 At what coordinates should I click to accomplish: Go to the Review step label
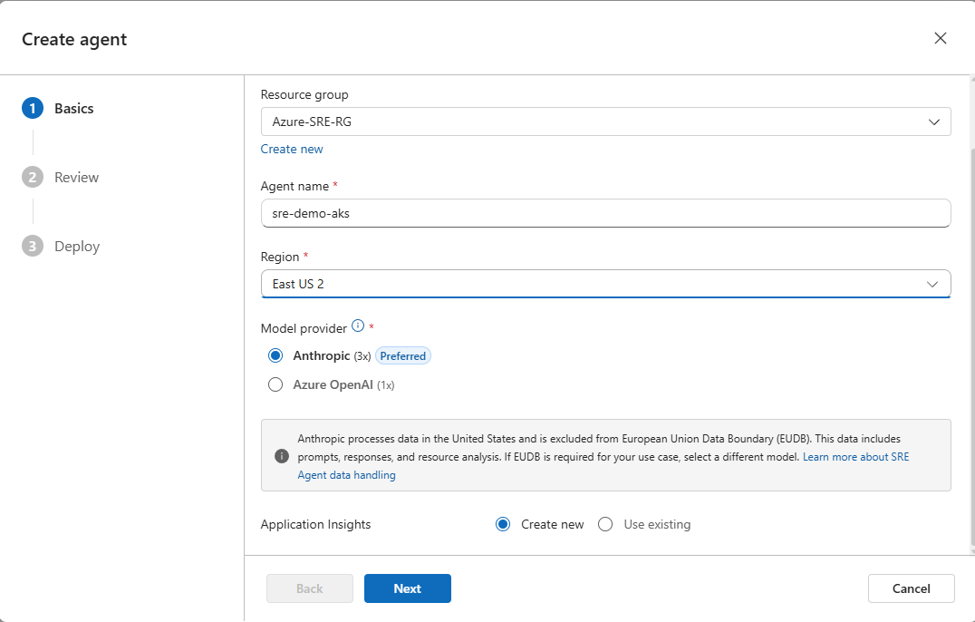(76, 177)
